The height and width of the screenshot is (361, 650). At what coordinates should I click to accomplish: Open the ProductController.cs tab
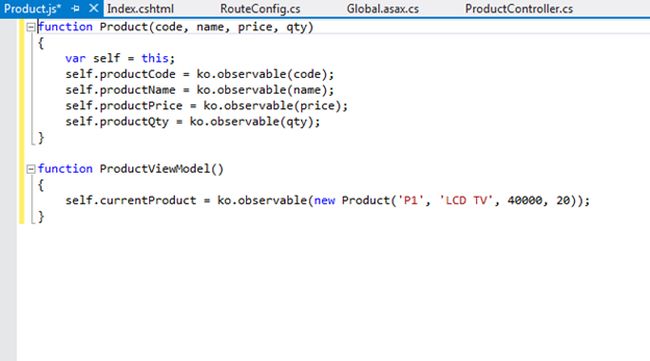click(x=519, y=9)
